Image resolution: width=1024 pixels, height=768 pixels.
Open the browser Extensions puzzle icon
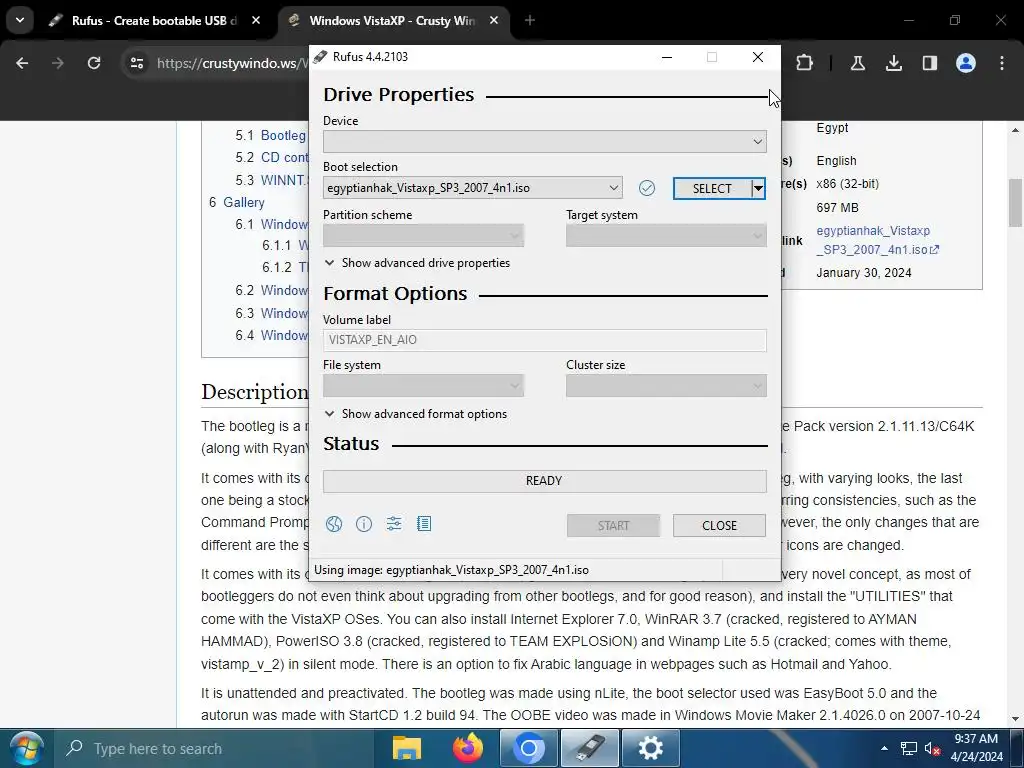[805, 63]
